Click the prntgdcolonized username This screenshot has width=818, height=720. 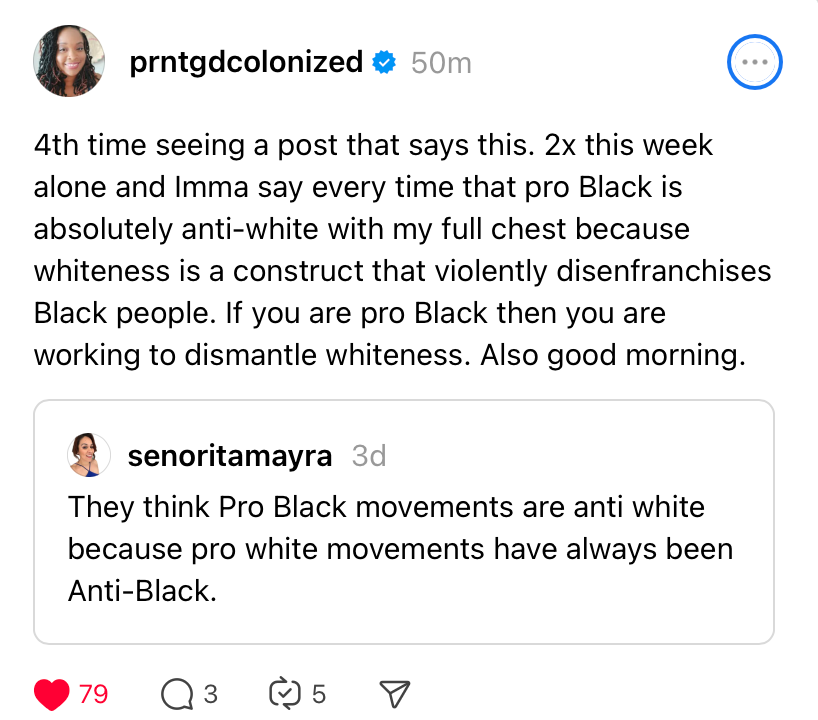(246, 62)
